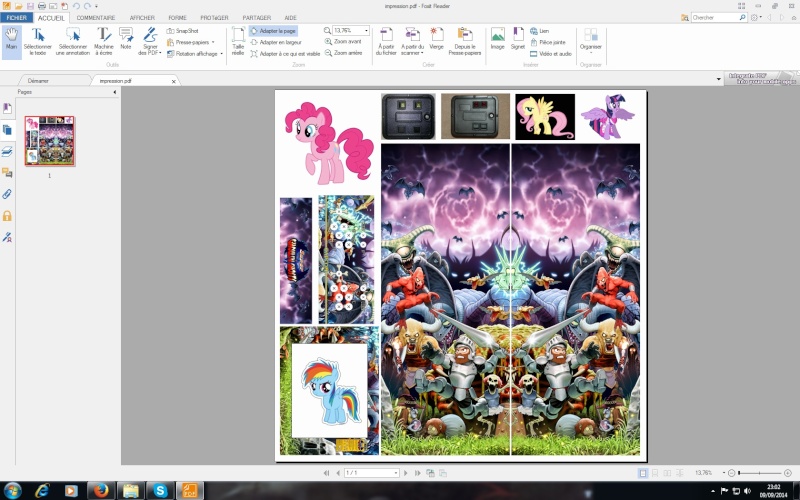Screen dimensions: 800x500
Task: Click the zoom slider in status bar
Action: click(x=759, y=473)
